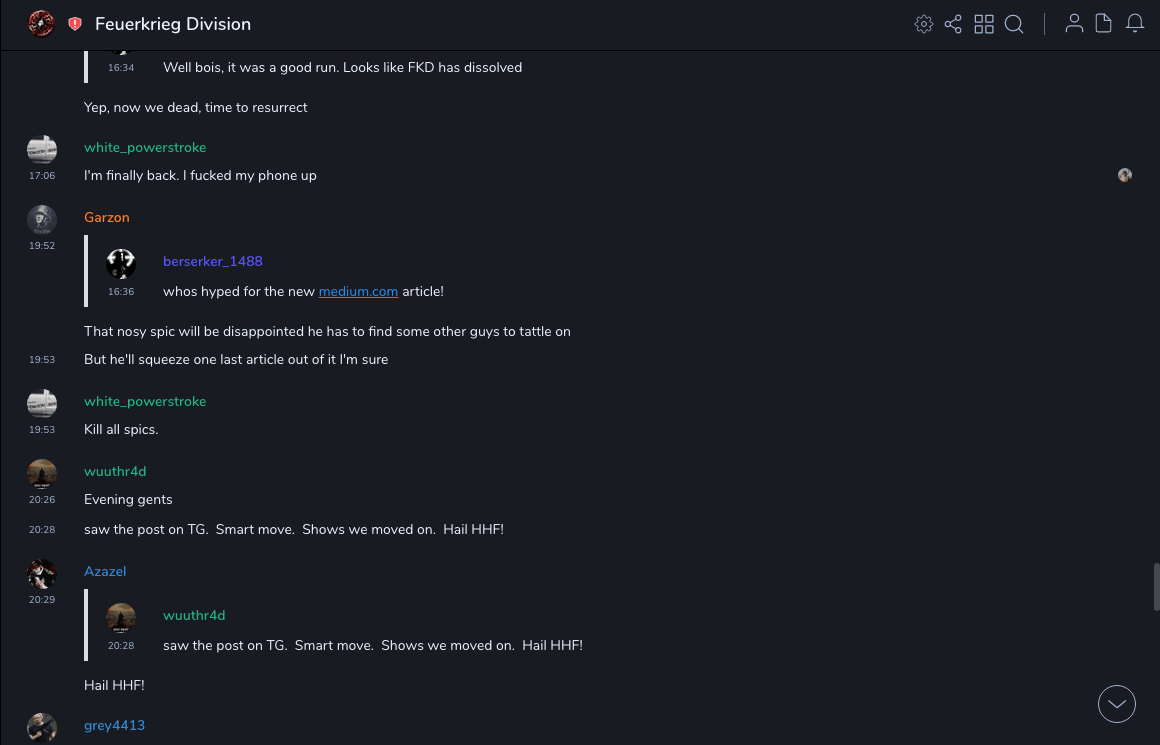
Task: Click the Azazel username
Action: tap(105, 571)
